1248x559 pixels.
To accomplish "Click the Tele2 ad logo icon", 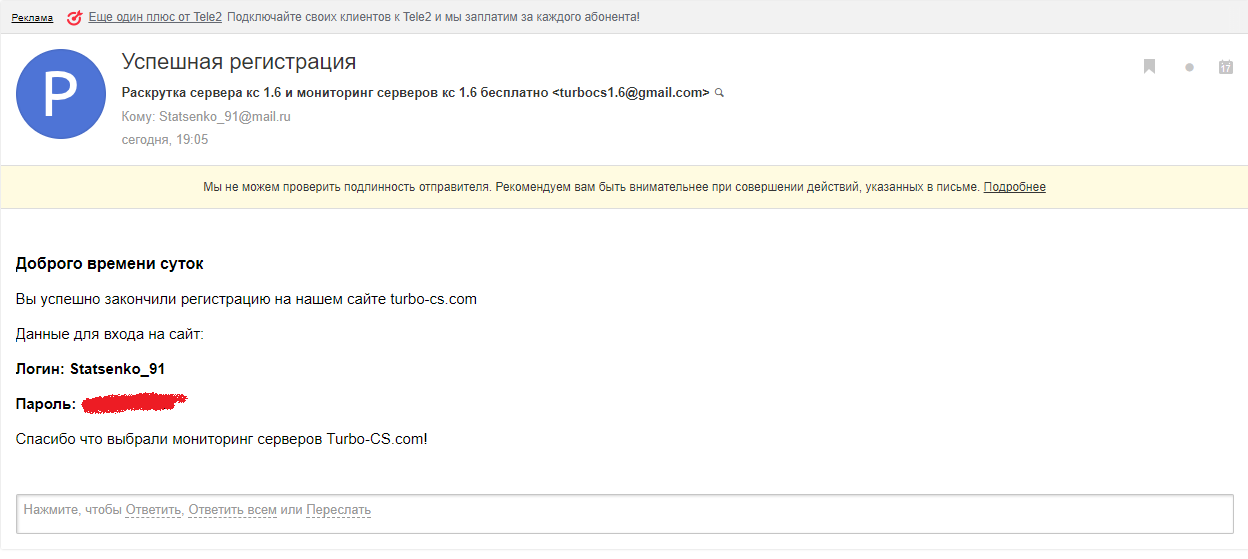I will pos(74,18).
